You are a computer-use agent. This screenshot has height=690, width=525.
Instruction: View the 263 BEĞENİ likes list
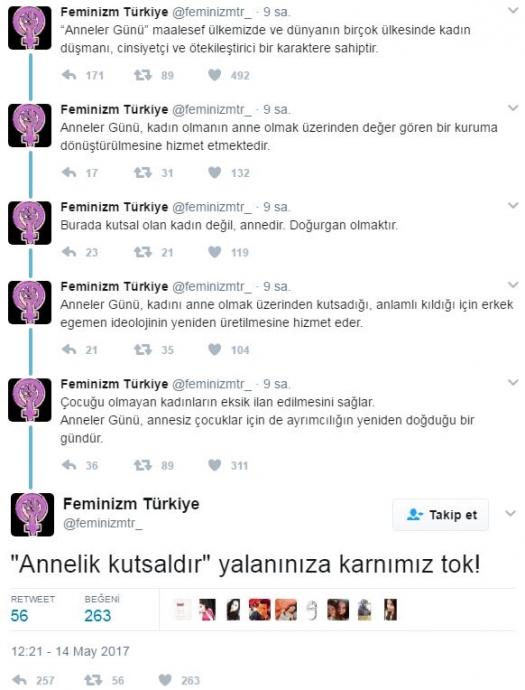102,609
